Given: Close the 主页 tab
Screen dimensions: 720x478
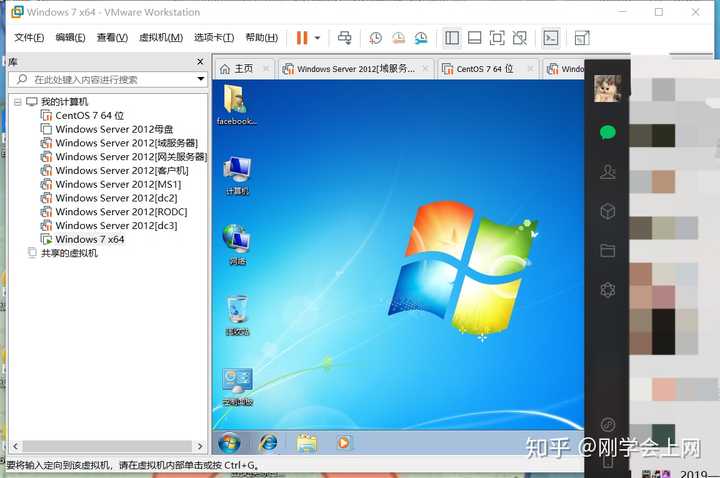Looking at the screenshot, I should (x=266, y=69).
